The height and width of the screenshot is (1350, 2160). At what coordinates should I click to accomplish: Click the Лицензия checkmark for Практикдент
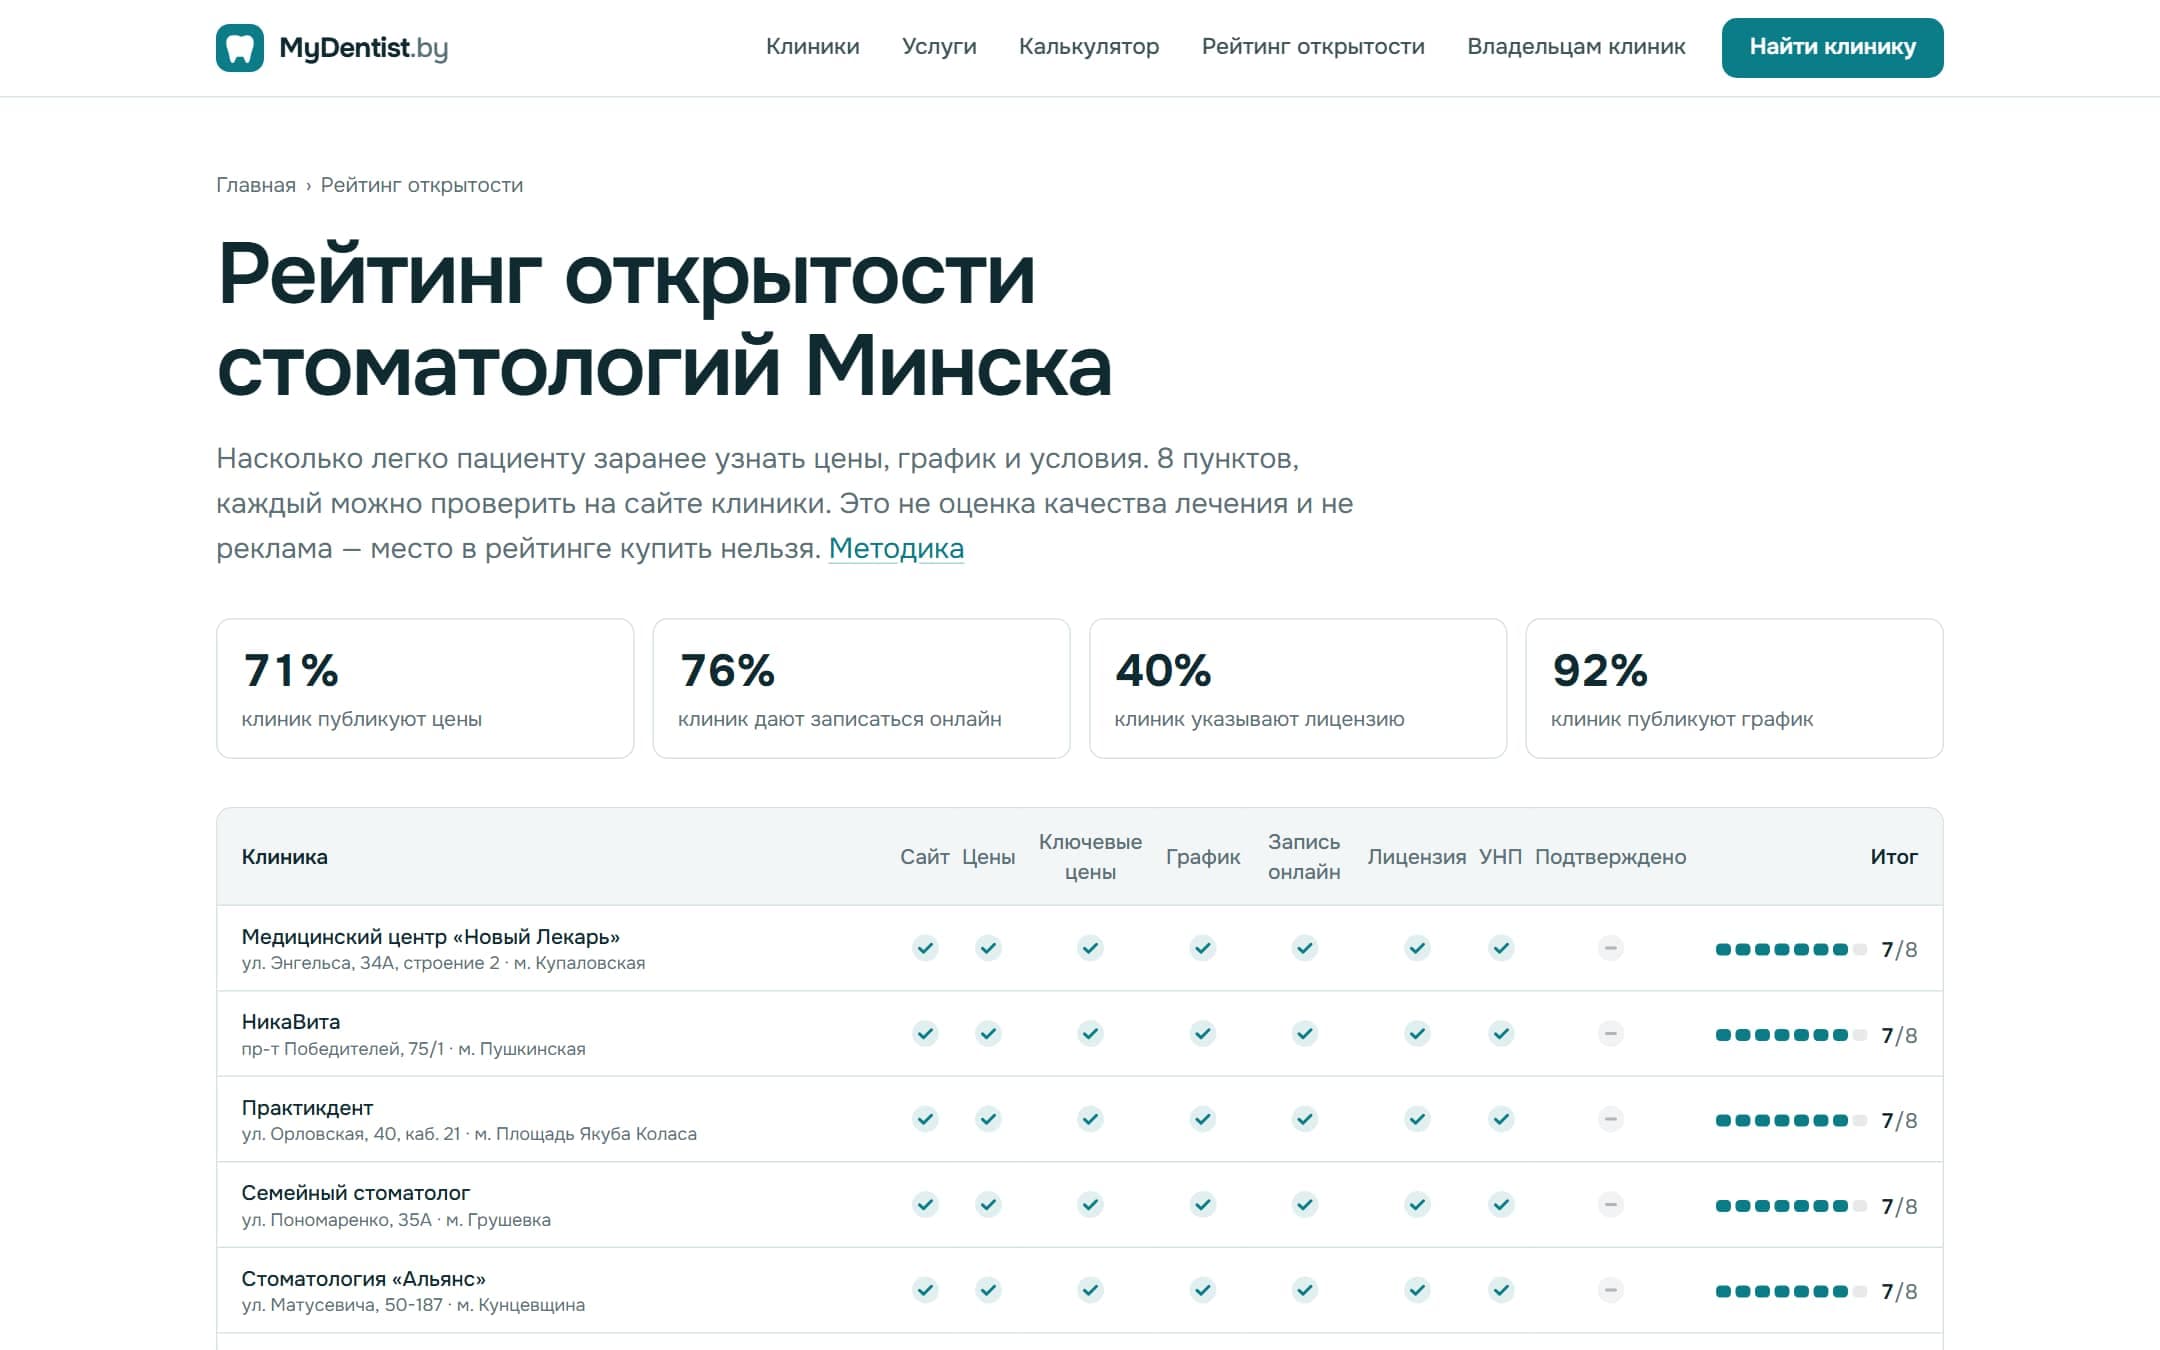click(x=1417, y=1119)
